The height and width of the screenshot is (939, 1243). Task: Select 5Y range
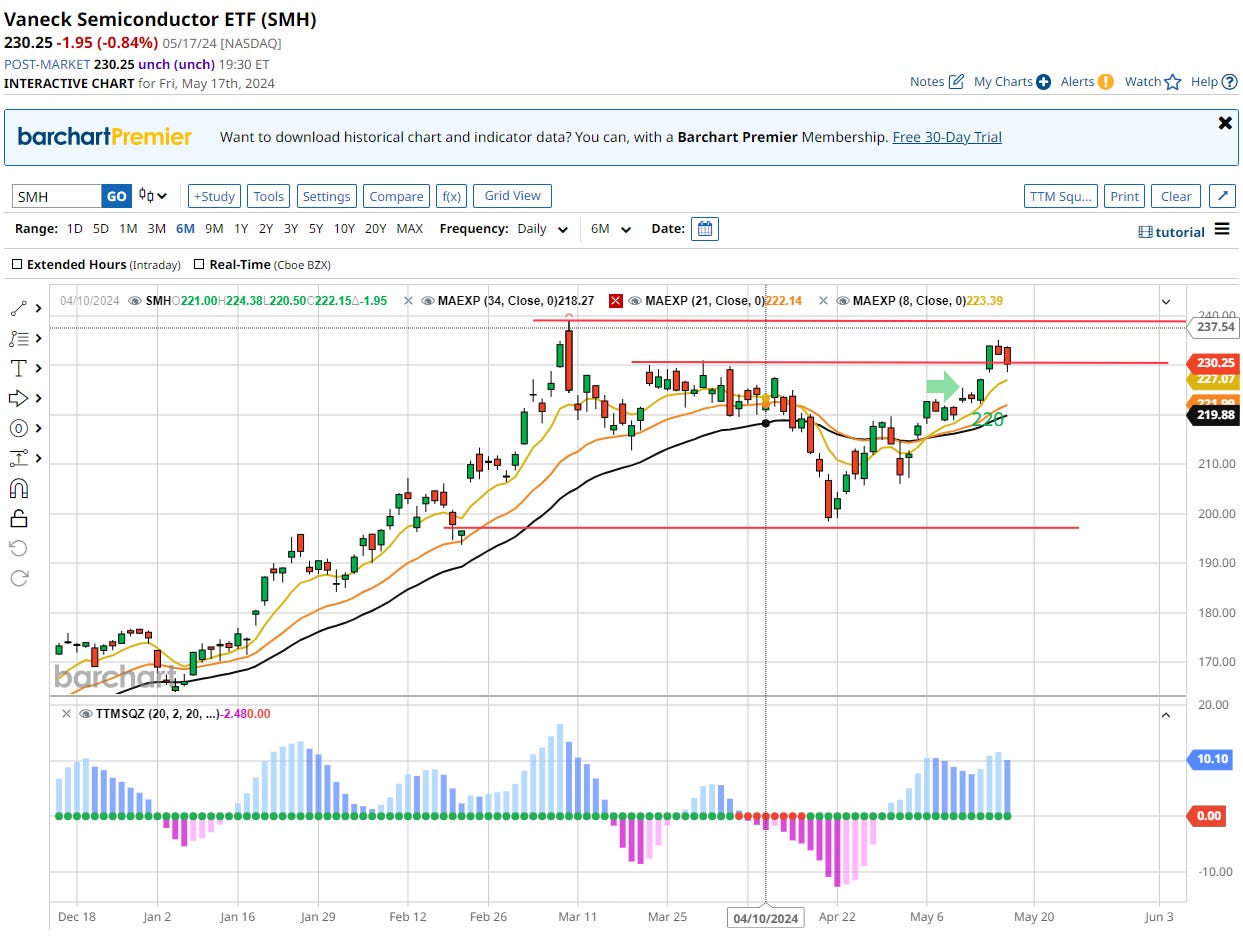point(315,229)
